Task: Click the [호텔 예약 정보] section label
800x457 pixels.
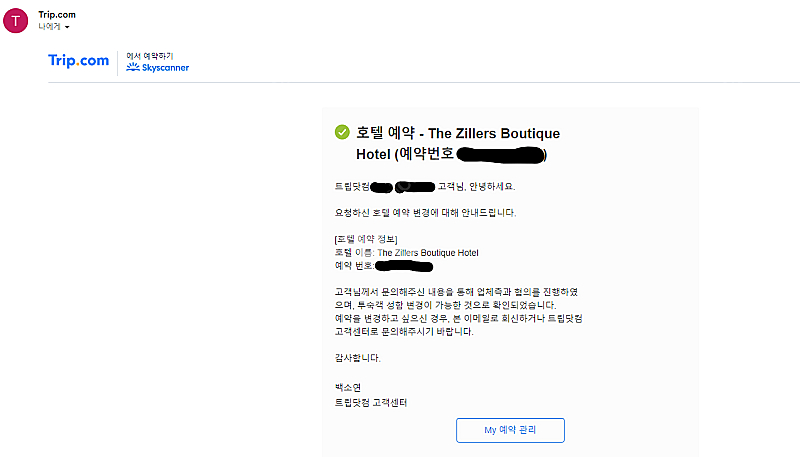Action: pos(366,239)
